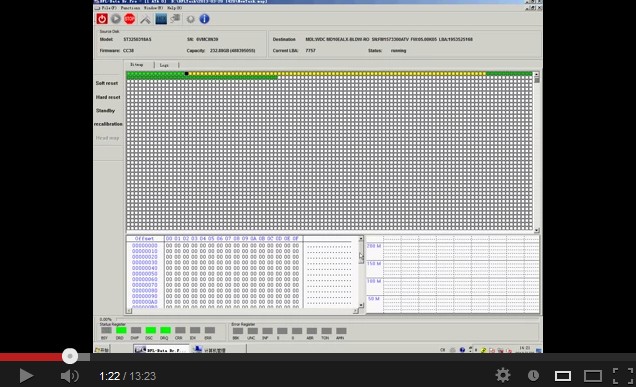The image size is (636, 387).
Task: Click the 100 M label on speed graph
Action: pos(374,281)
